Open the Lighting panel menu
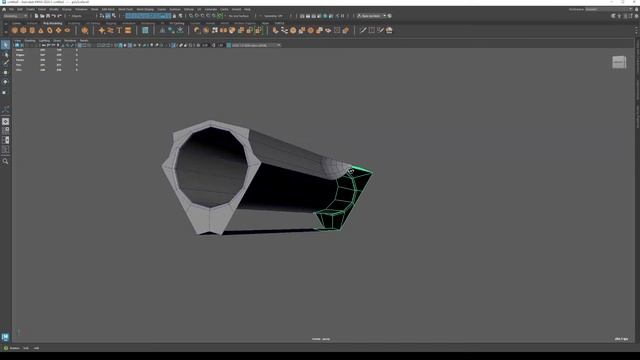This screenshot has height=360, width=640. point(44,40)
